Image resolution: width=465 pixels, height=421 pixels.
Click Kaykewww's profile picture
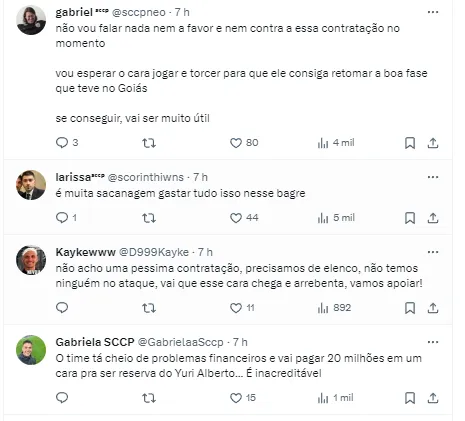31,260
